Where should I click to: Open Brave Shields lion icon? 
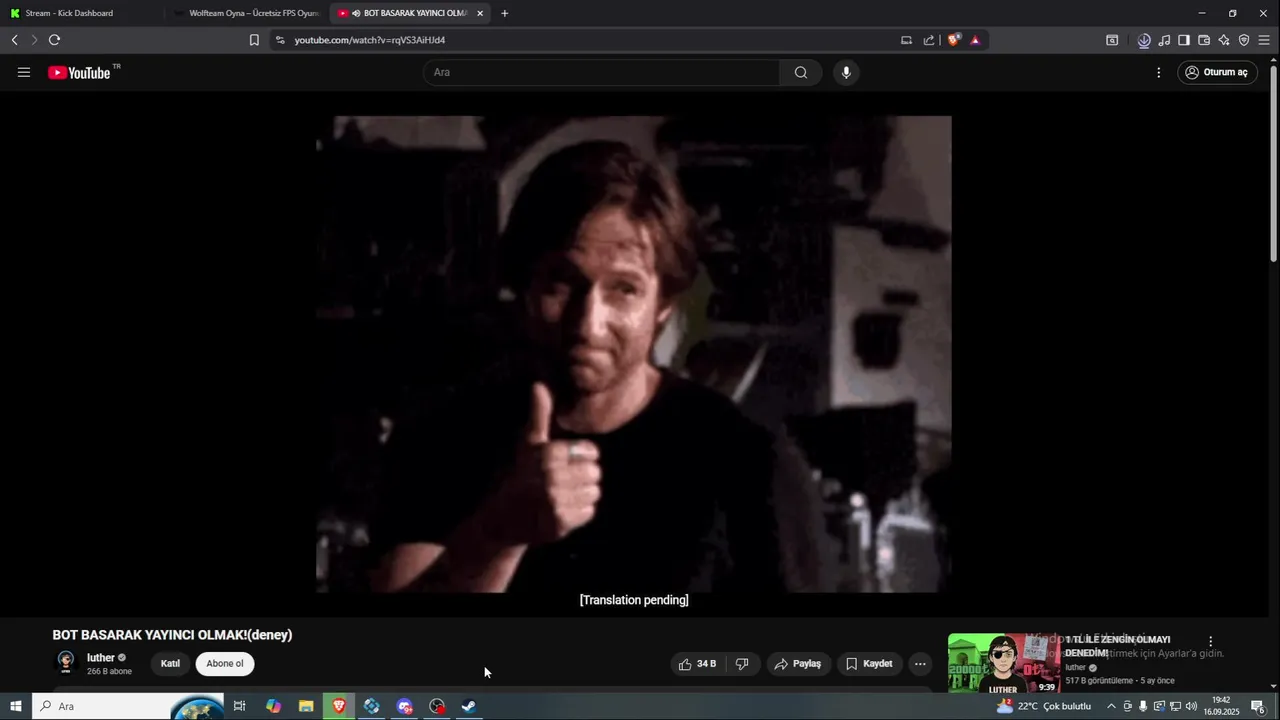click(x=954, y=40)
